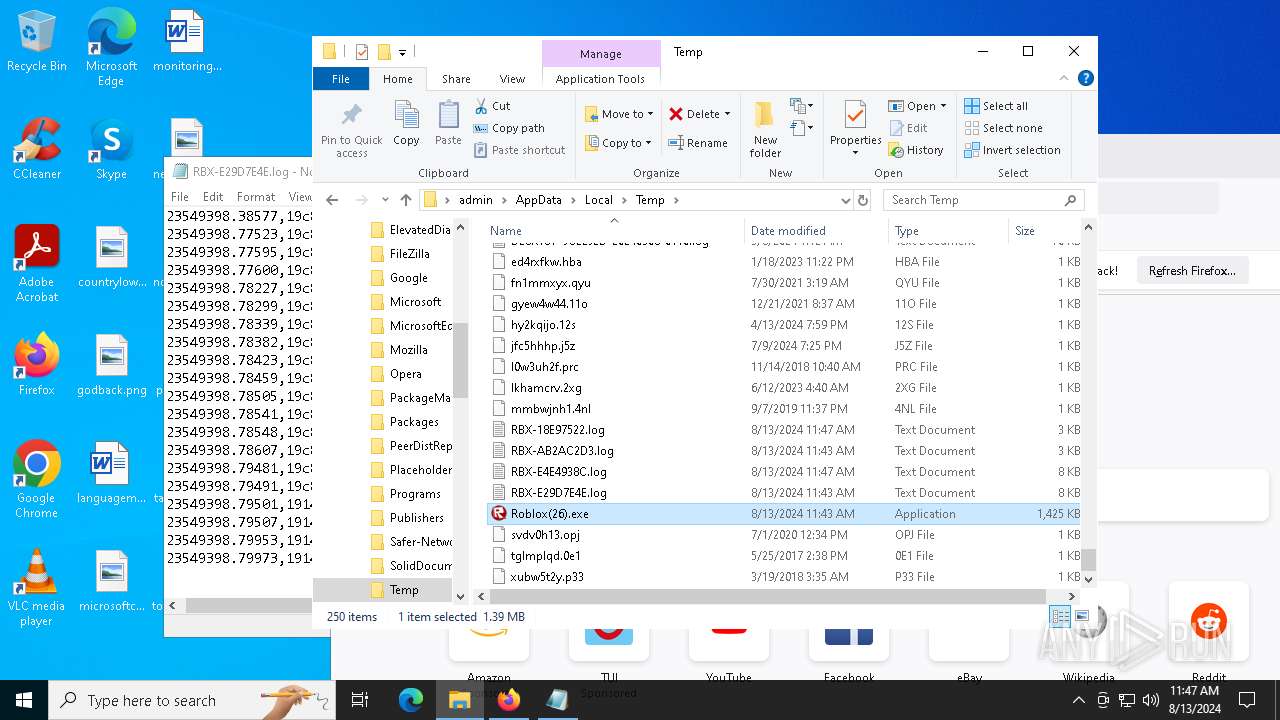The image size is (1280, 720).
Task: Open Edit menu in Notepad window
Action: click(213, 197)
